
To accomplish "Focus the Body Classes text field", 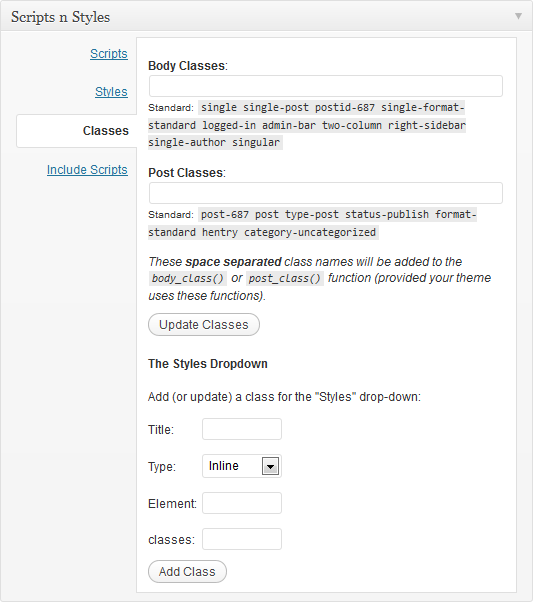I will tap(326, 86).
